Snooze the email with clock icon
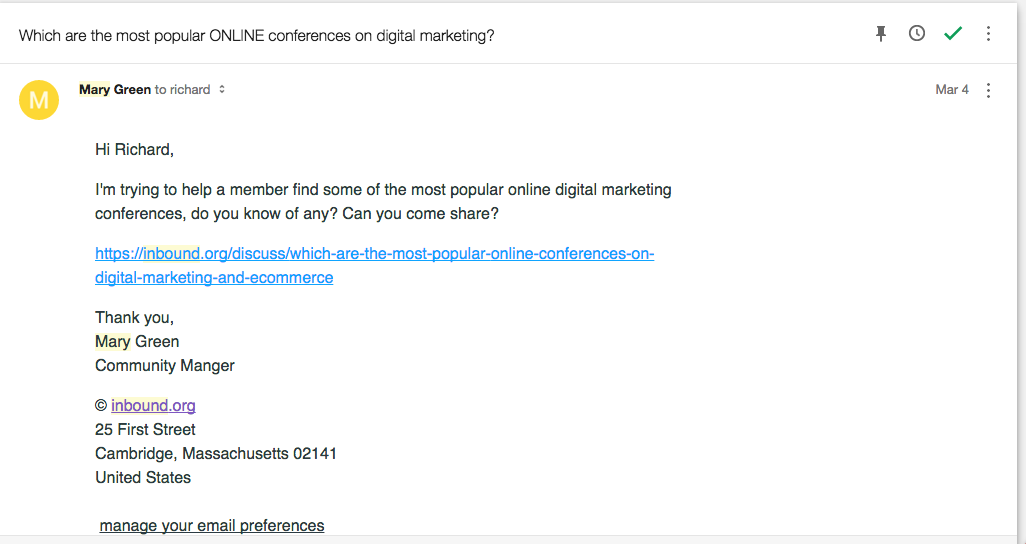The width and height of the screenshot is (1026, 544). [x=917, y=33]
